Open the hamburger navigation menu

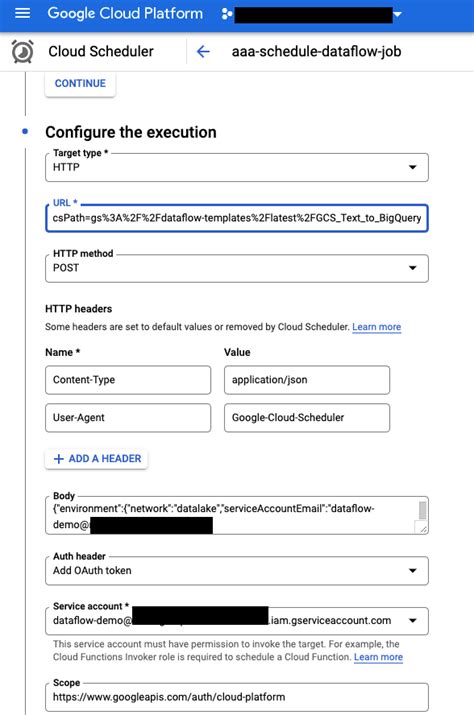(x=22, y=13)
